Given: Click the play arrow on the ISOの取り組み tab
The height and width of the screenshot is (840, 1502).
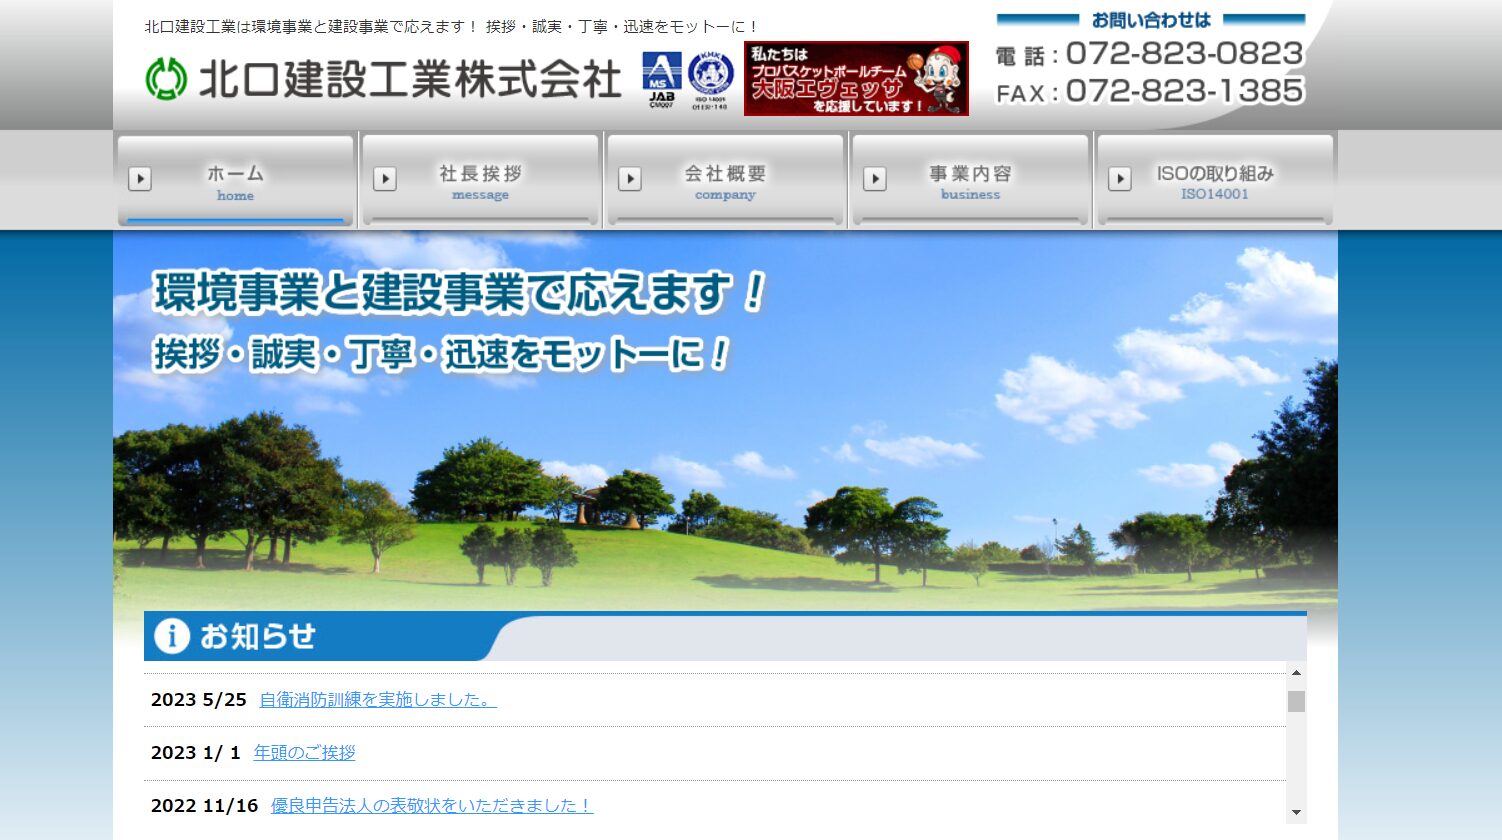Looking at the screenshot, I should 1120,179.
